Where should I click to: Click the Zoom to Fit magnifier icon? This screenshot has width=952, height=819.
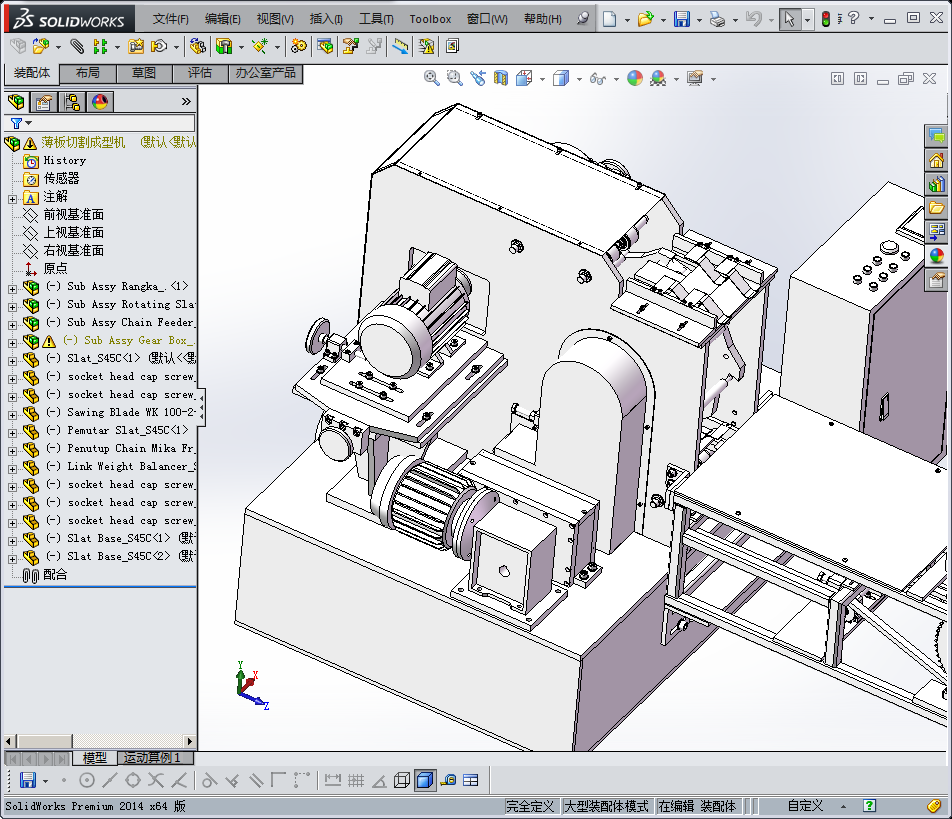pos(432,78)
